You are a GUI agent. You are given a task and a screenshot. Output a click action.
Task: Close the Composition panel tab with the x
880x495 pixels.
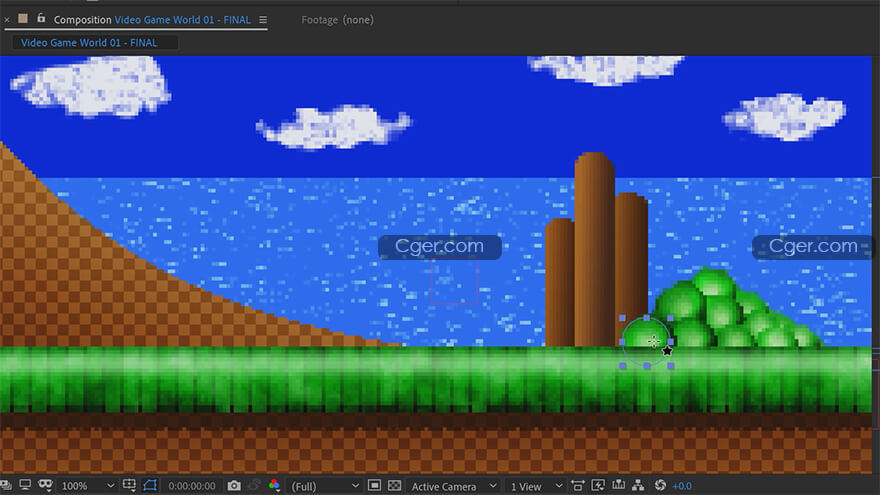[x=7, y=20]
